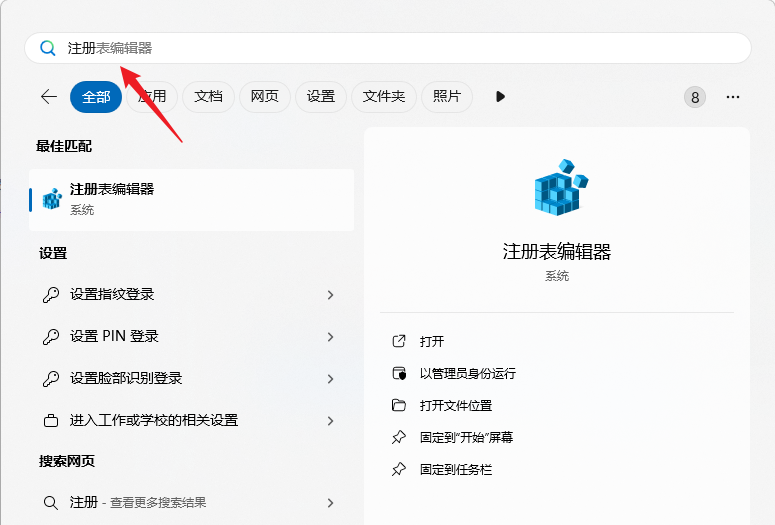This screenshot has height=525, width=775.
Task: Click the shield icon beside 以管理员身份运行
Action: tap(399, 373)
